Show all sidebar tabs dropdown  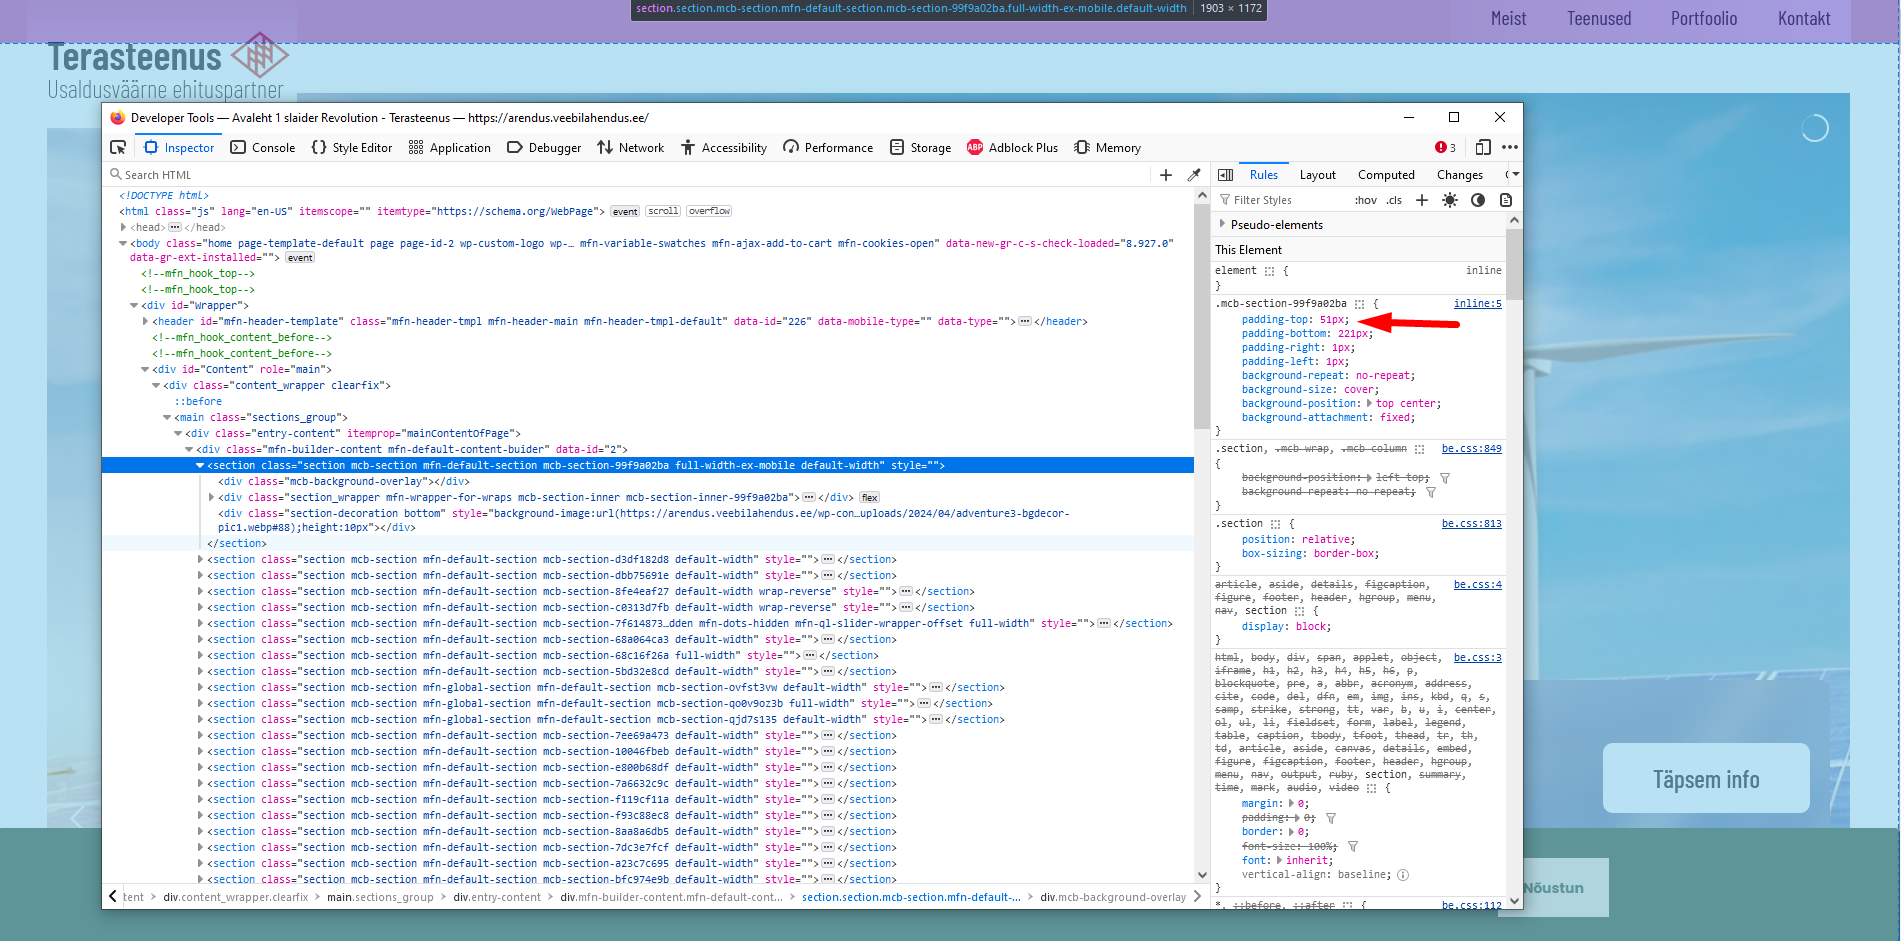pyautogui.click(x=1514, y=175)
